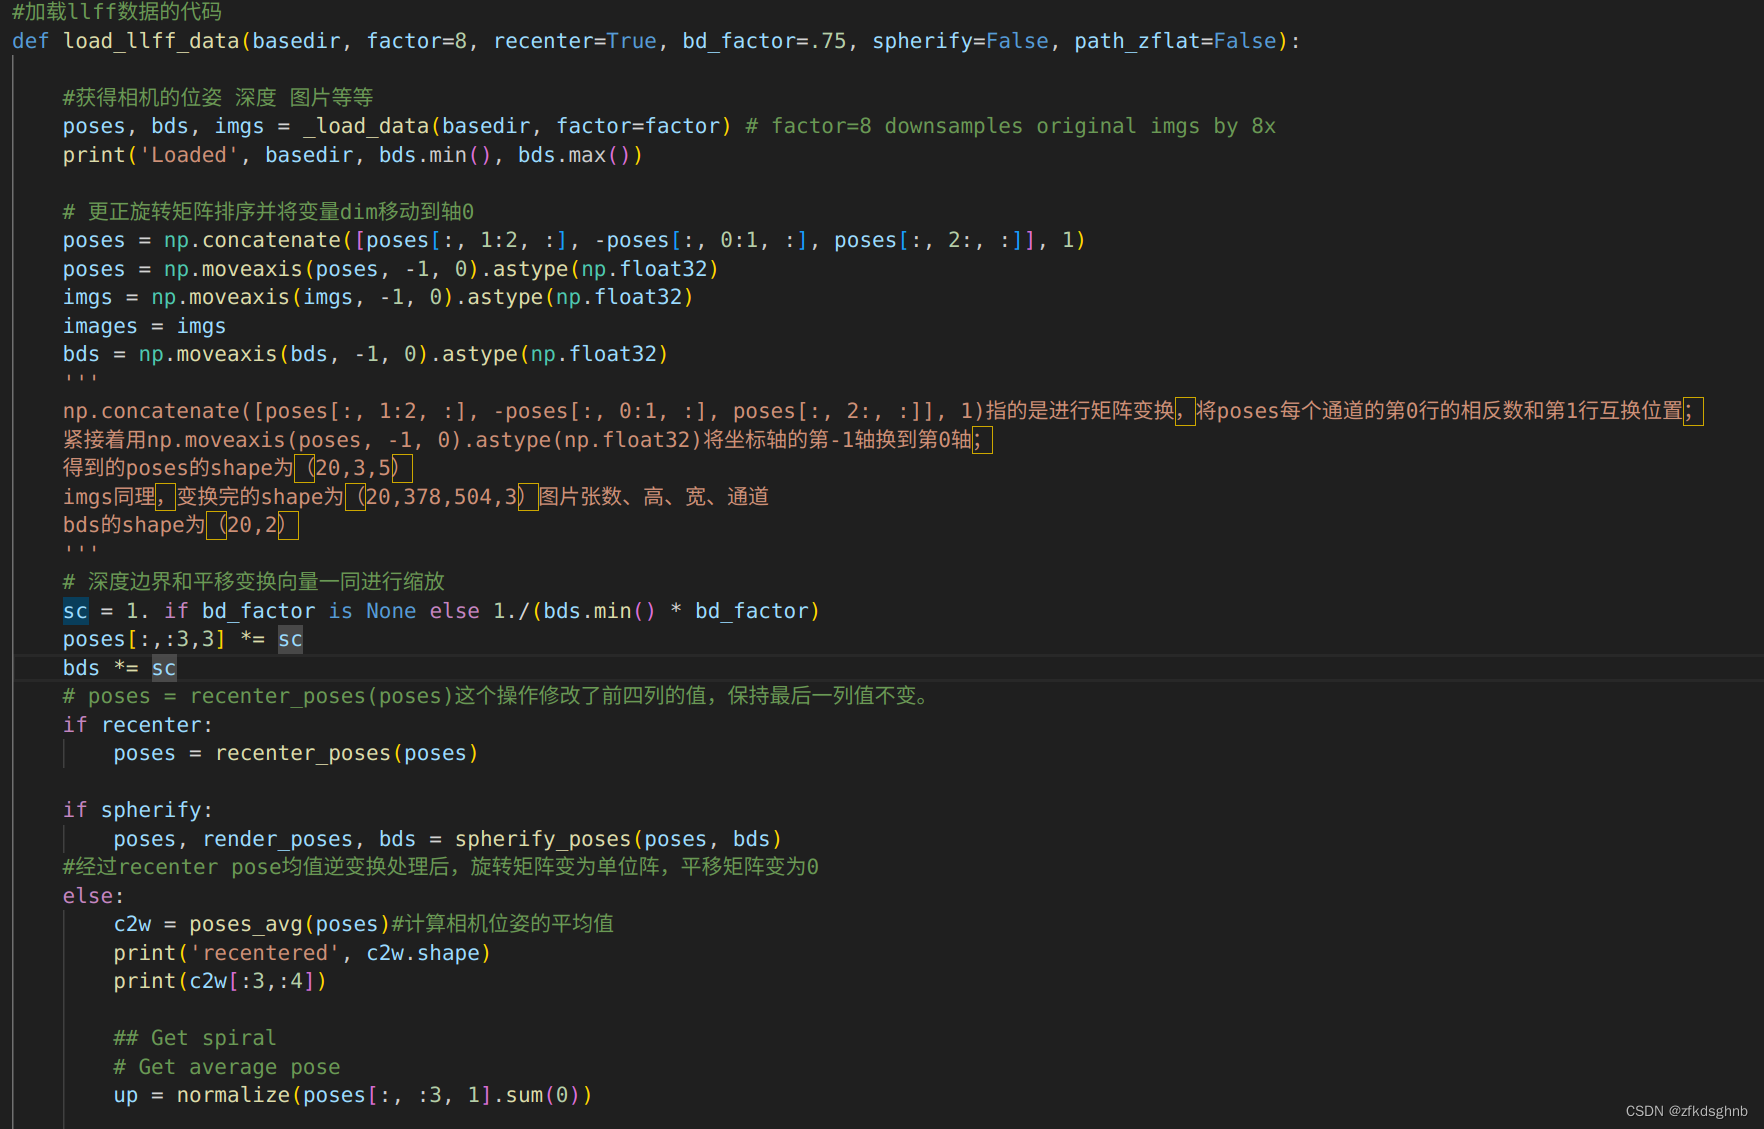This screenshot has height=1129, width=1764.
Task: Click the normalize function on last line
Action: 233,1094
